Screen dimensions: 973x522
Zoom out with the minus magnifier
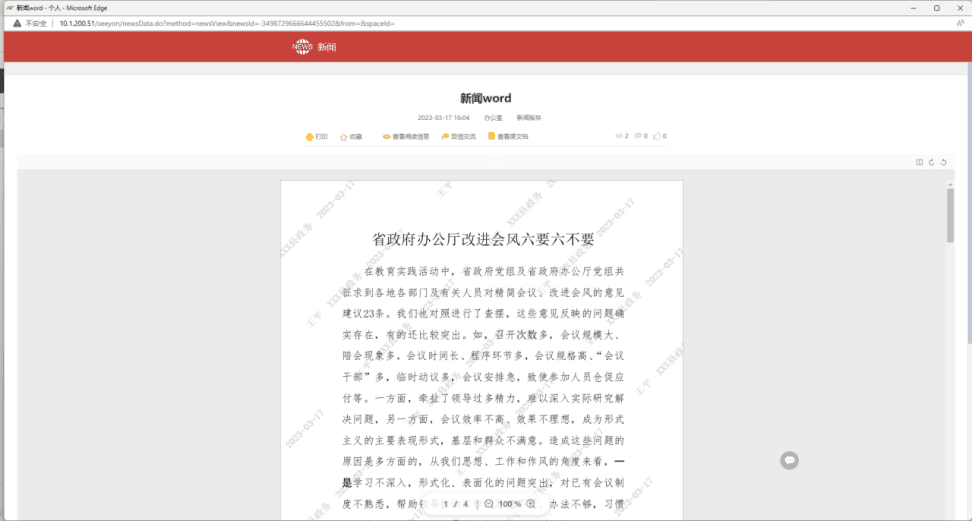[x=489, y=504]
